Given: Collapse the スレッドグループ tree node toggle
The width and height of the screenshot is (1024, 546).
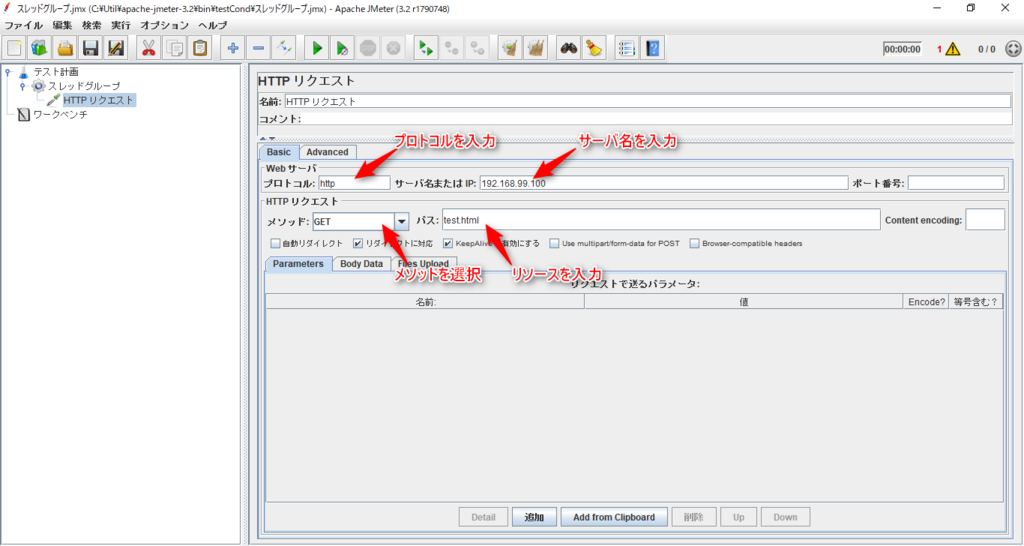Looking at the screenshot, I should click(x=22, y=86).
